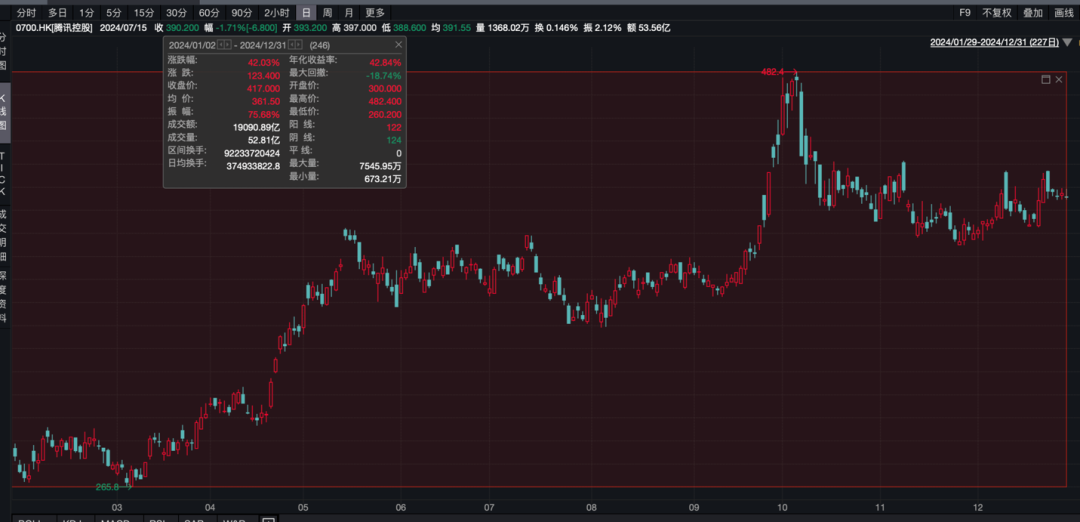Screen dimensions: 1080x522
Task: Close the red selection range overlay
Action: pos(1059,79)
